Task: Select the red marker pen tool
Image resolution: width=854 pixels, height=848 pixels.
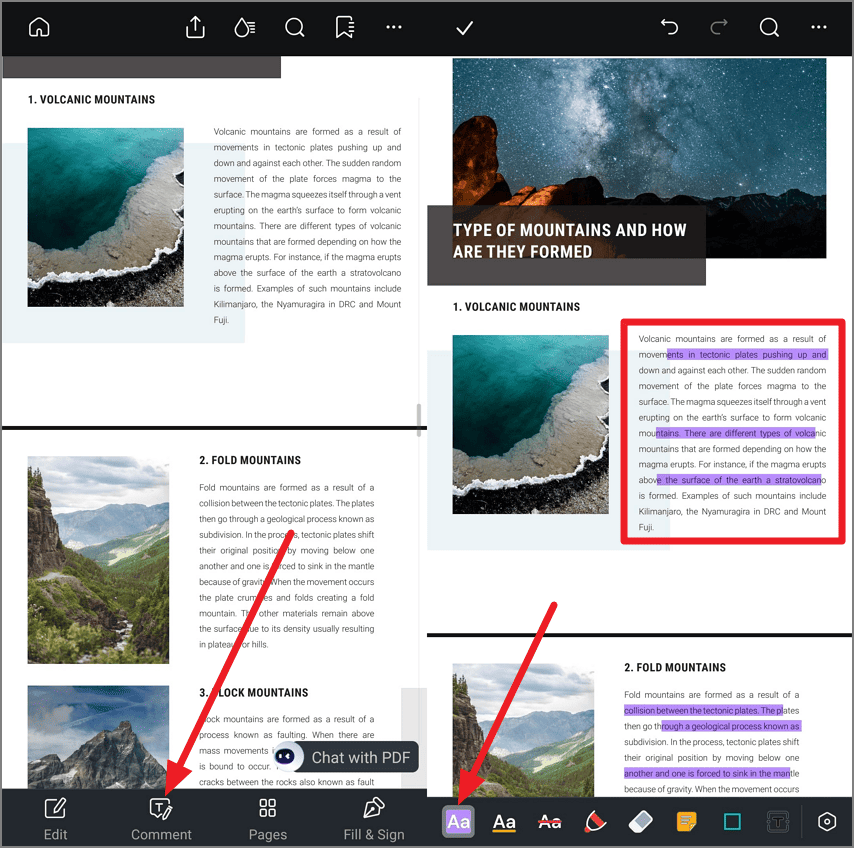Action: 595,821
